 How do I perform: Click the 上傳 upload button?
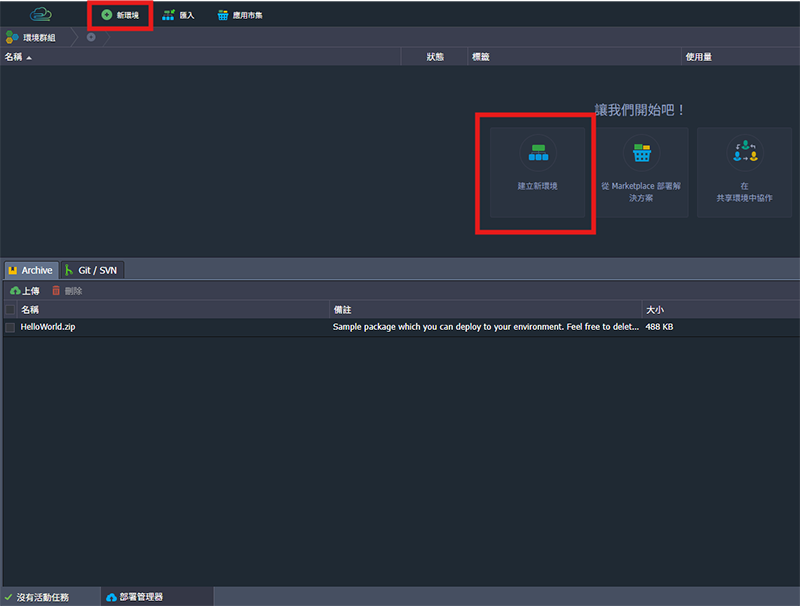(x=25, y=291)
